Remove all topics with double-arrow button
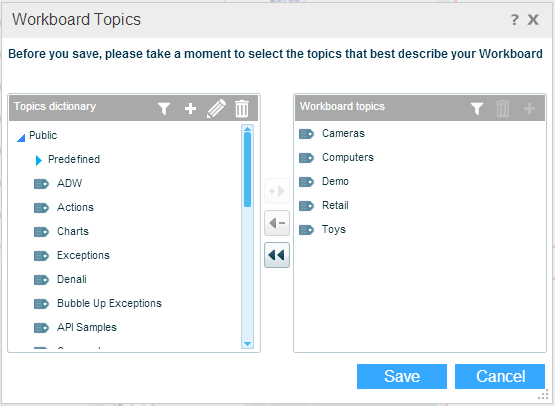Screen dimensions: 555x406 click(277, 255)
